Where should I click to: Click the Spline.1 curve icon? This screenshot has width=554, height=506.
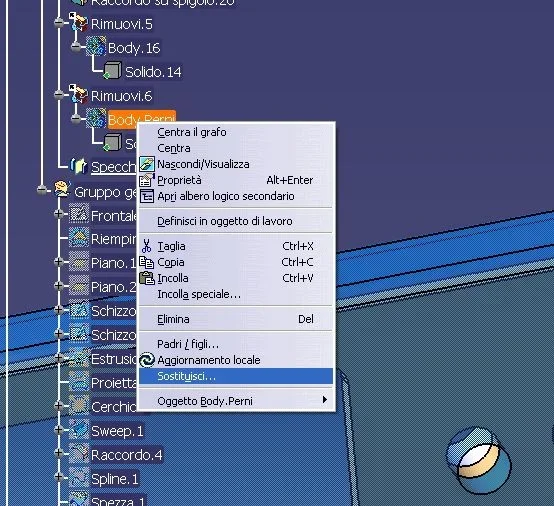[x=79, y=477]
